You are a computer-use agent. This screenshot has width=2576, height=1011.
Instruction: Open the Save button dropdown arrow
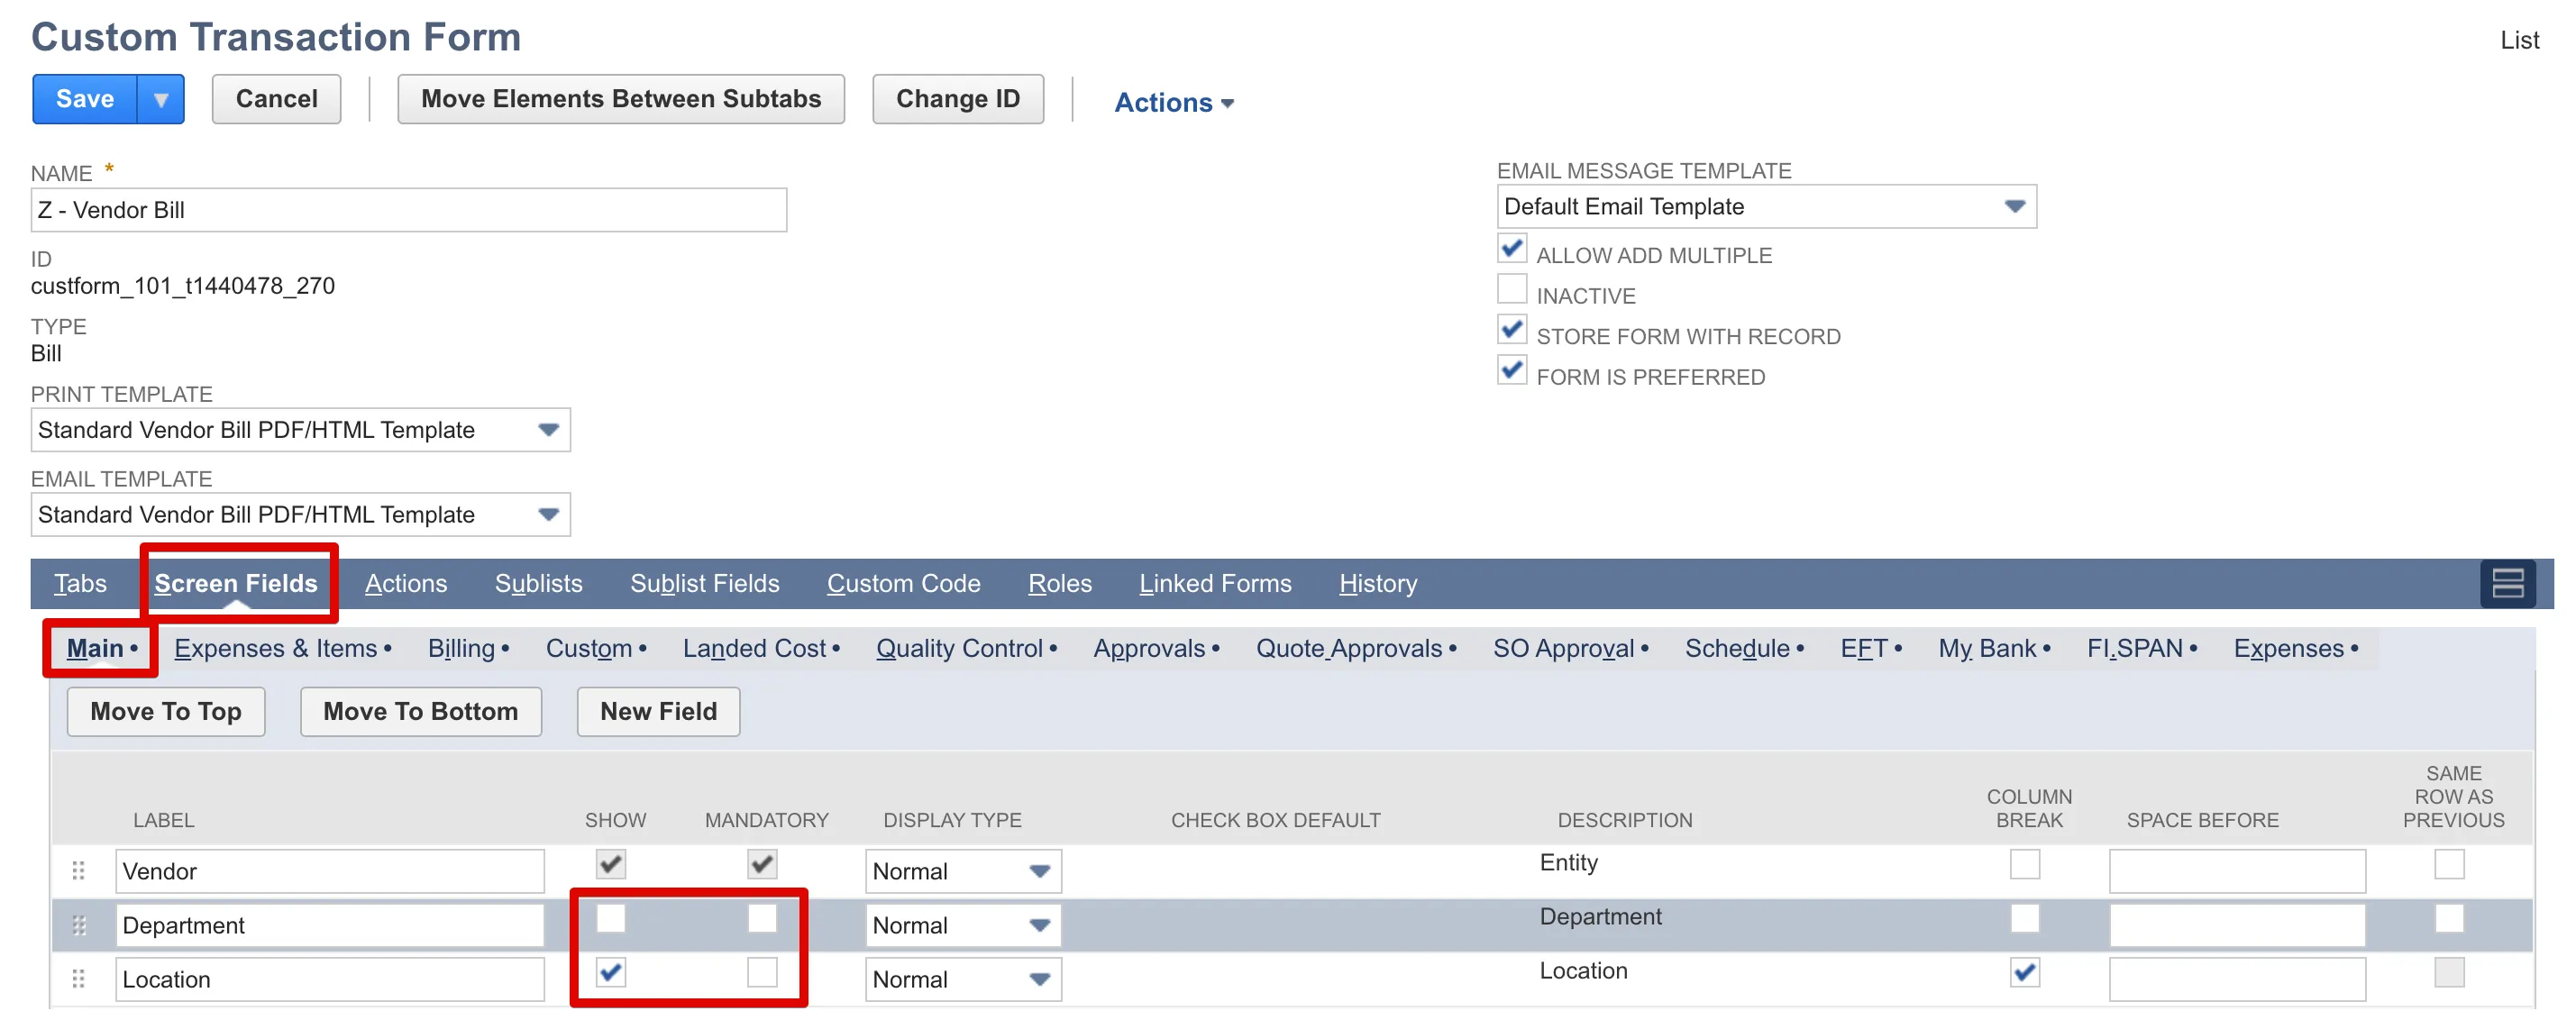pyautogui.click(x=160, y=99)
